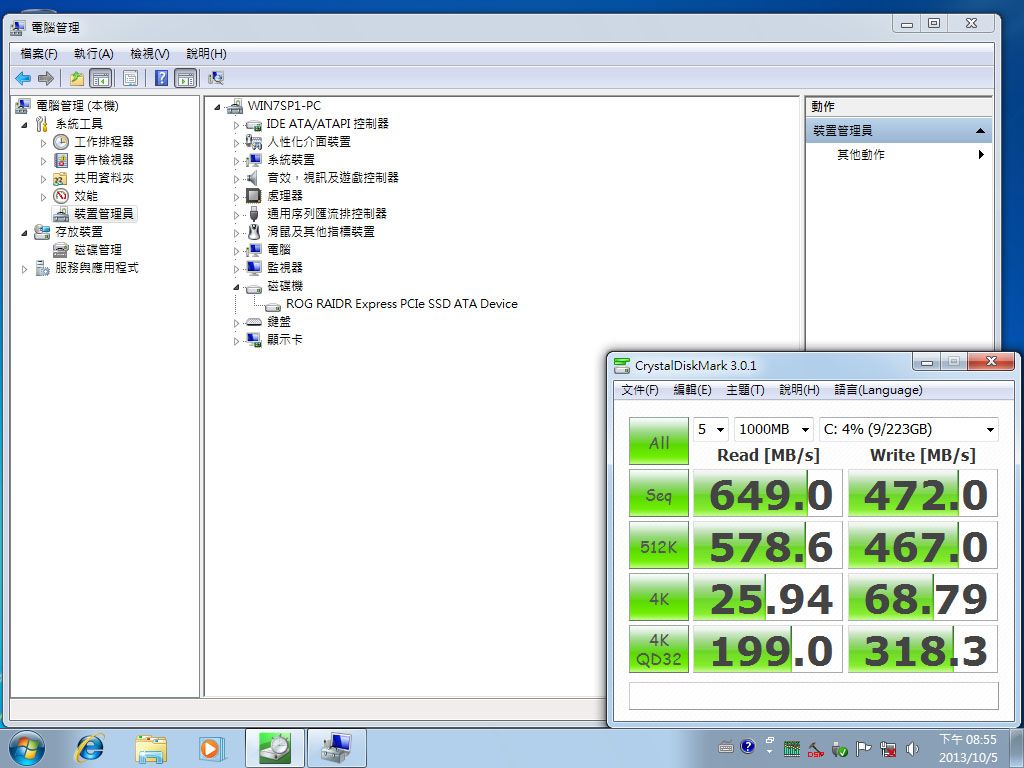Expand the 顯示卡 device category
This screenshot has width=1024, height=768.
tap(236, 340)
